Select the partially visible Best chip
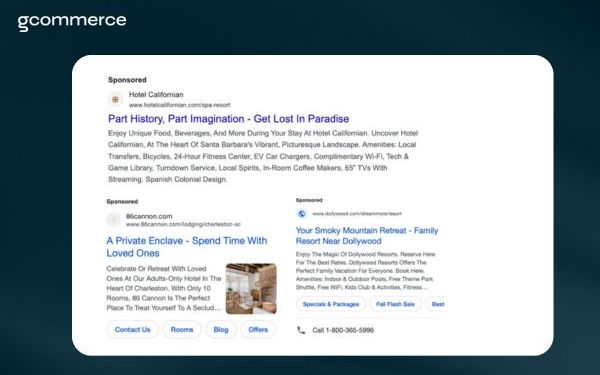 tap(437, 304)
